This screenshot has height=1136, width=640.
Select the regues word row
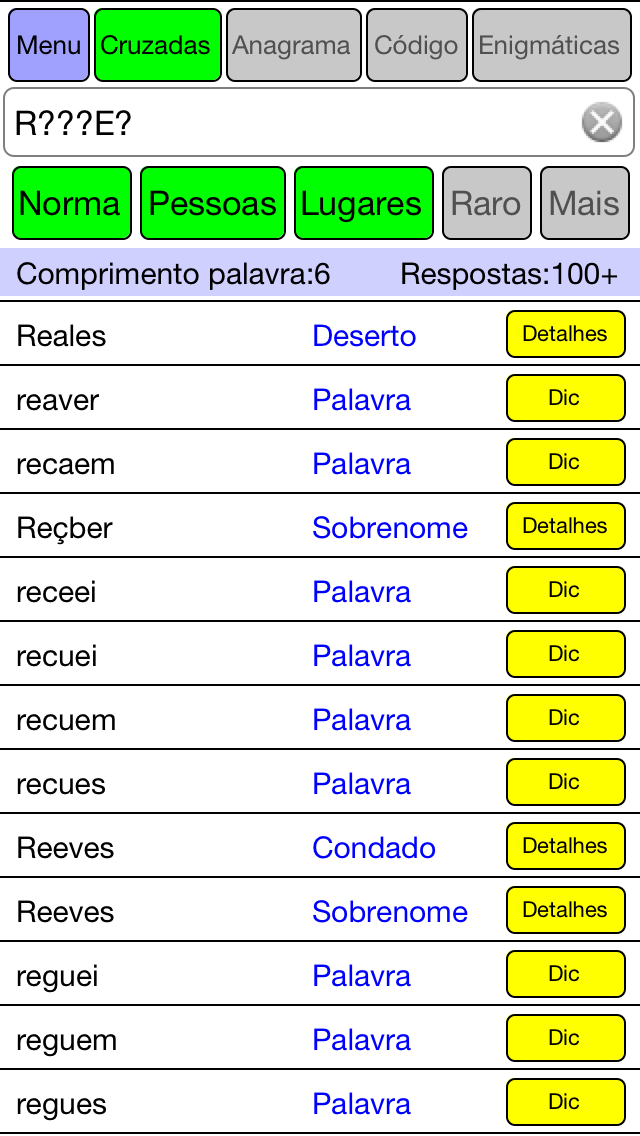click(x=320, y=1102)
